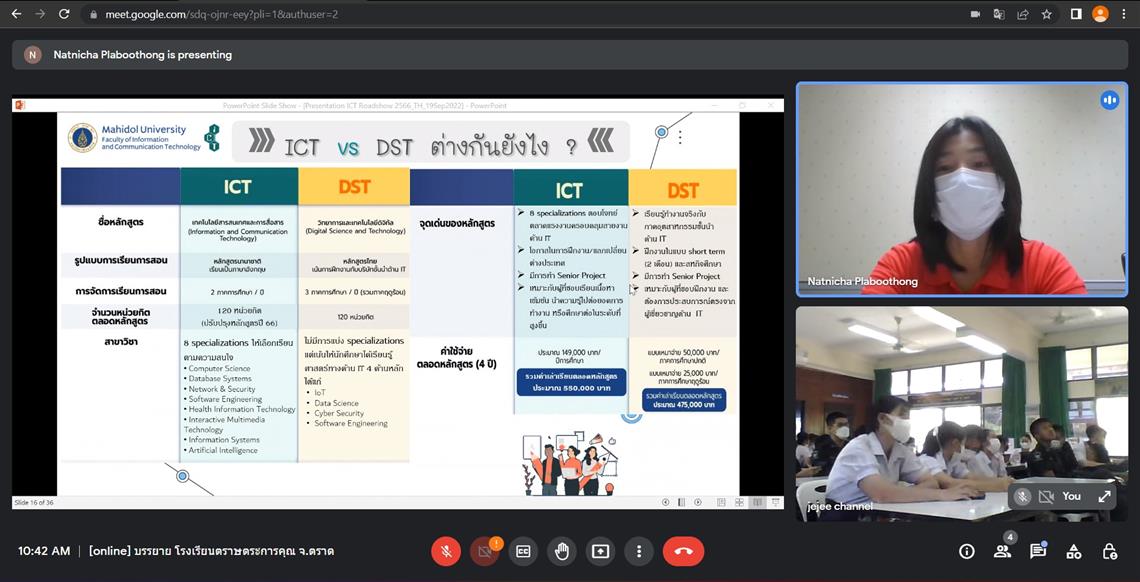Click Natnicha Plaboothong video tile

tap(962, 190)
